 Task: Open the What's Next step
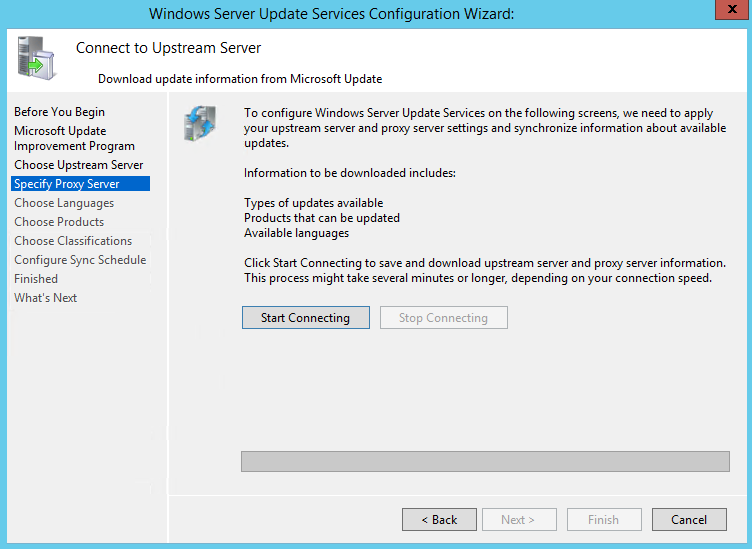pos(45,298)
